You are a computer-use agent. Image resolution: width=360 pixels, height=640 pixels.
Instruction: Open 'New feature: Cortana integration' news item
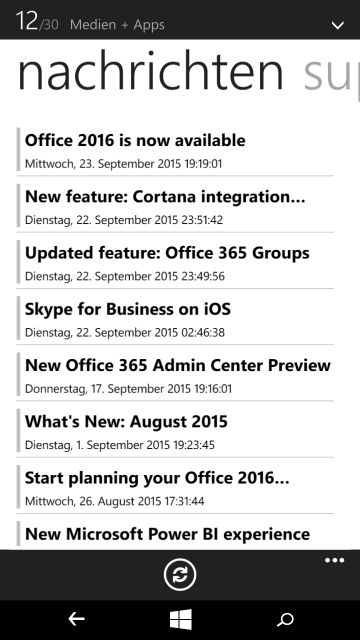pos(175,206)
